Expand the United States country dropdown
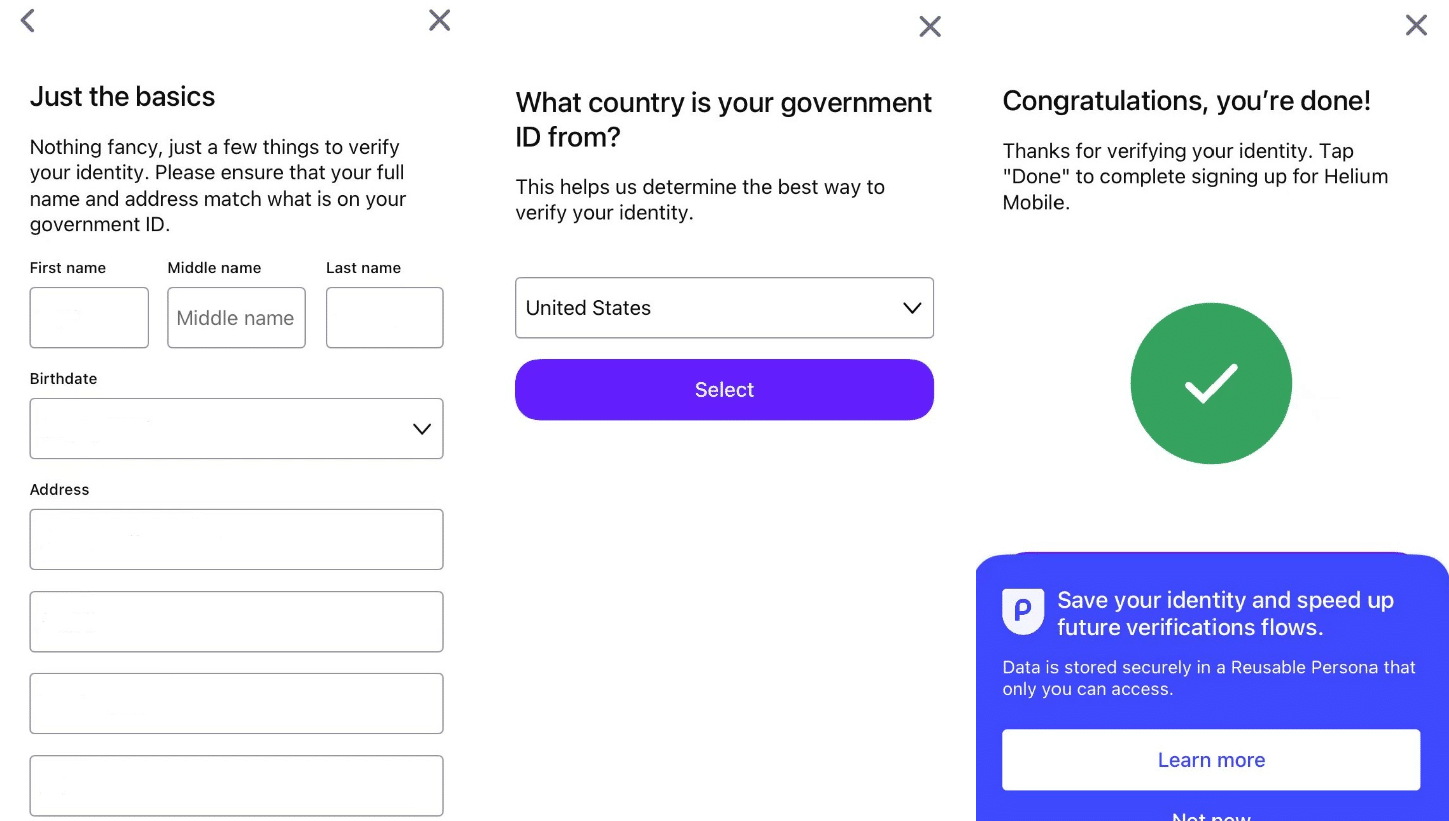Image resolution: width=1449 pixels, height=821 pixels. pos(724,308)
